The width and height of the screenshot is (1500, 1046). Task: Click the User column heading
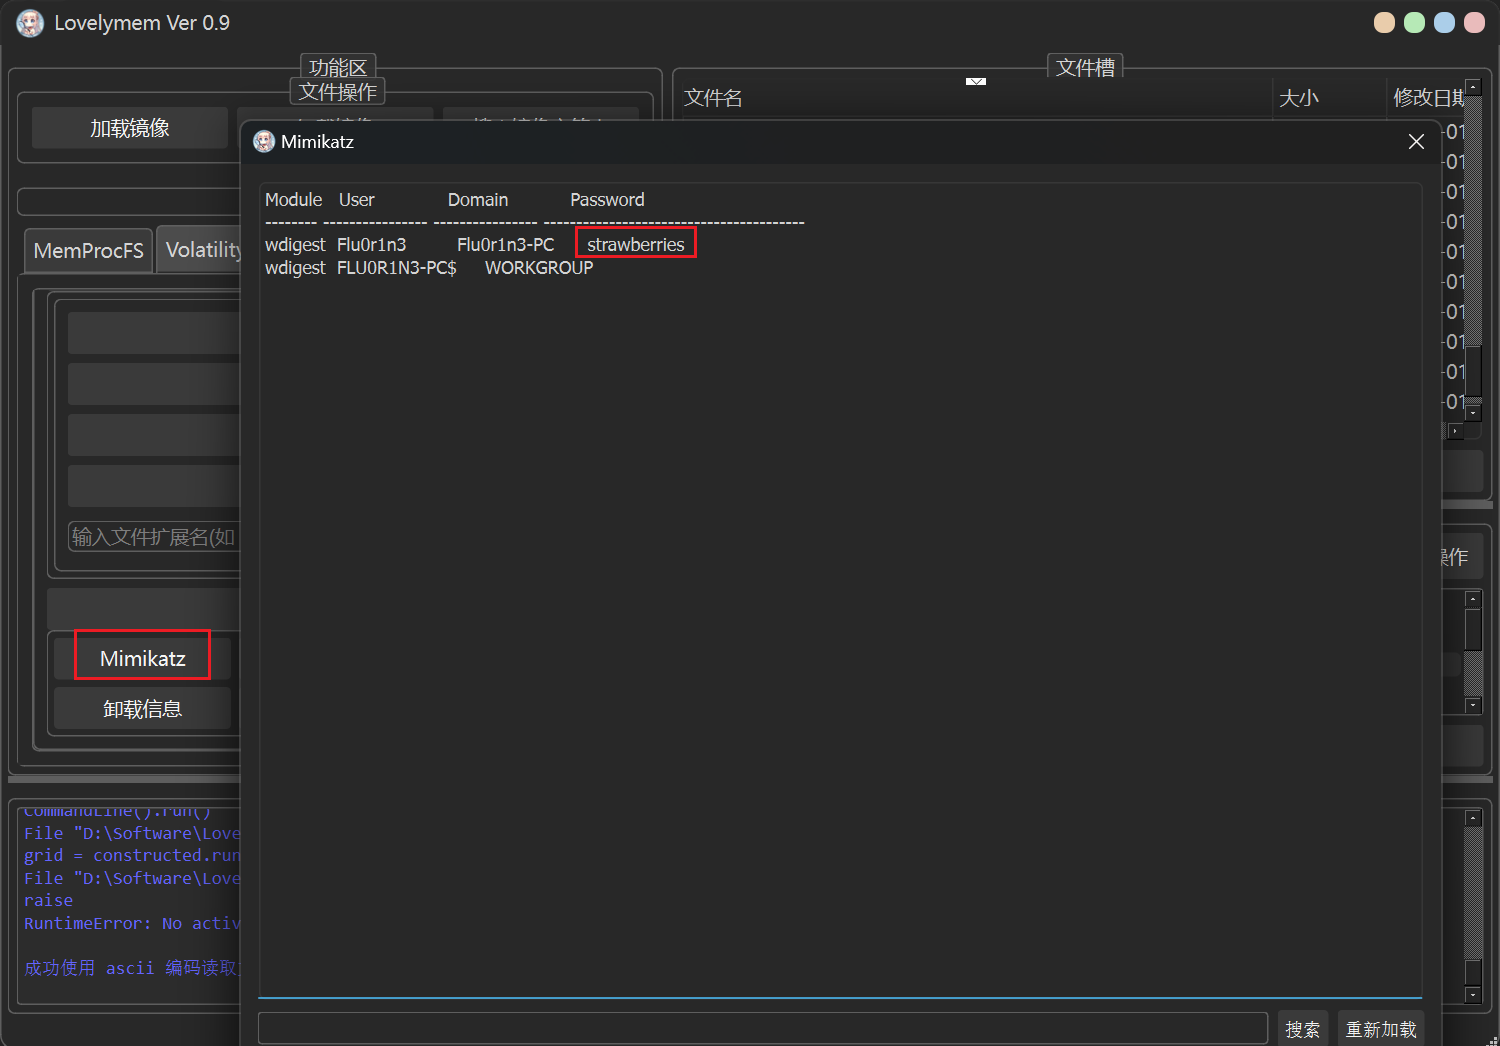(x=357, y=200)
